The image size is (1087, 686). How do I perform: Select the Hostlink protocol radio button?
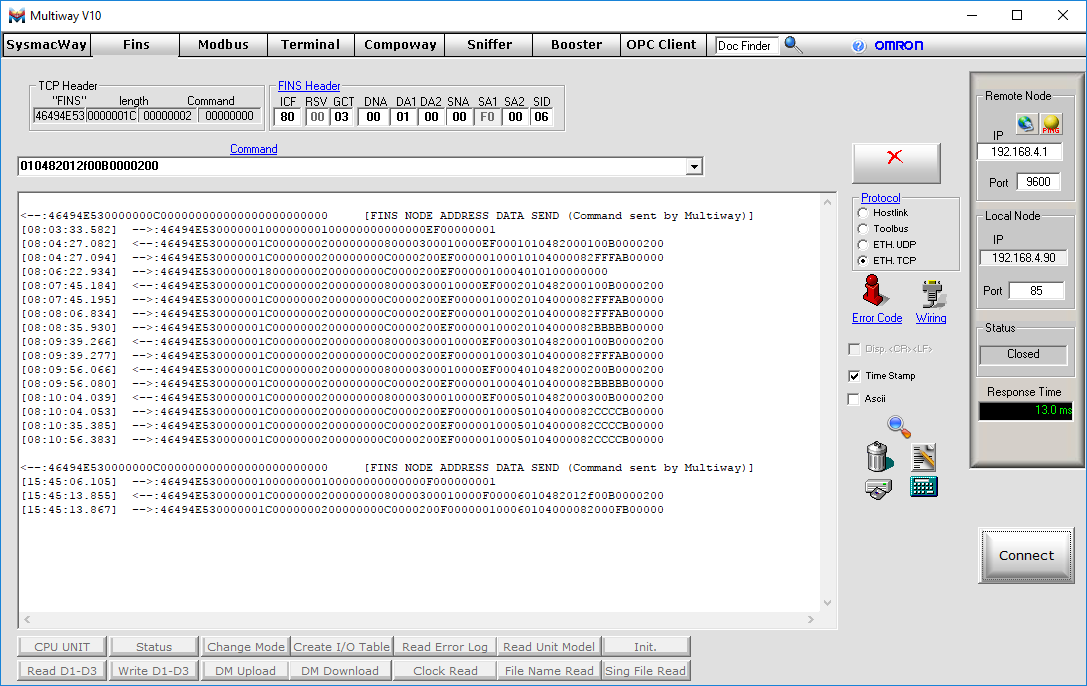[862, 213]
